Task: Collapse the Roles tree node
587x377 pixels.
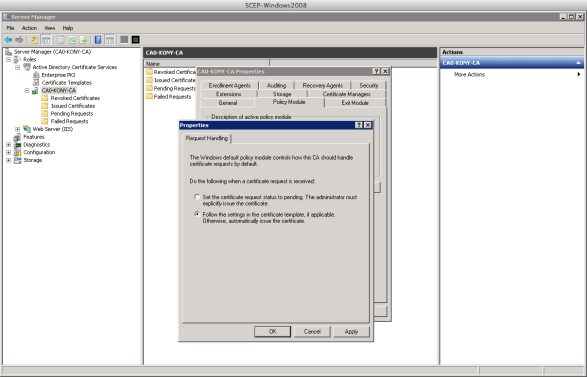Action: click(9, 60)
